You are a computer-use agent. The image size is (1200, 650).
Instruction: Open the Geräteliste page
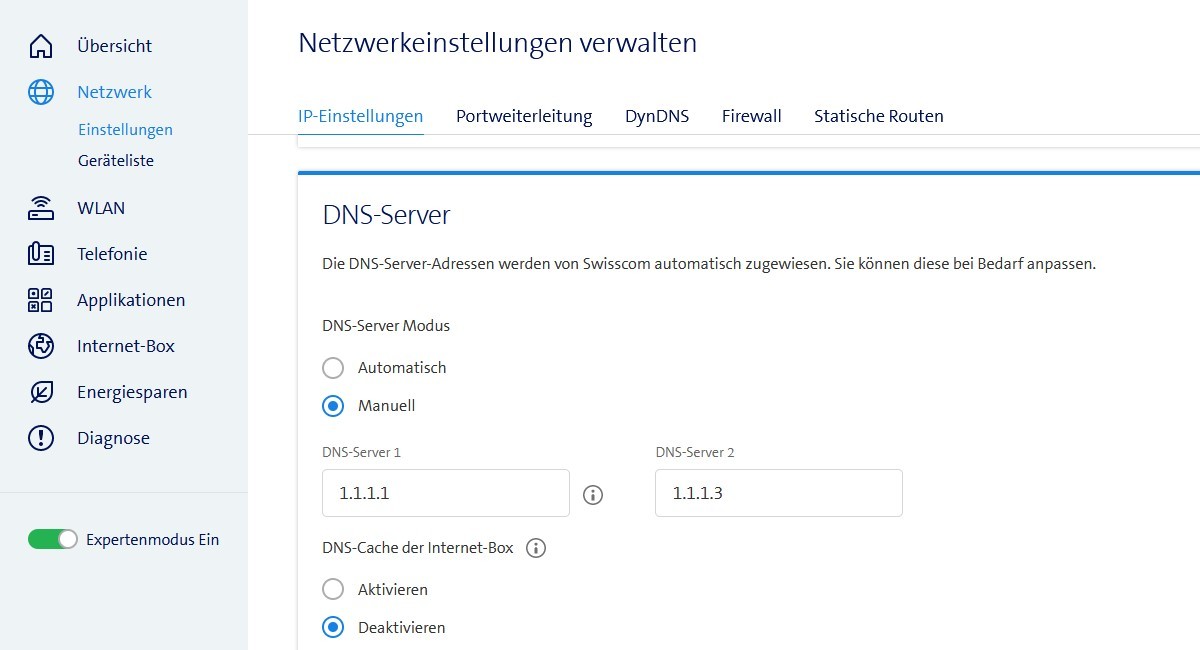pyautogui.click(x=115, y=160)
